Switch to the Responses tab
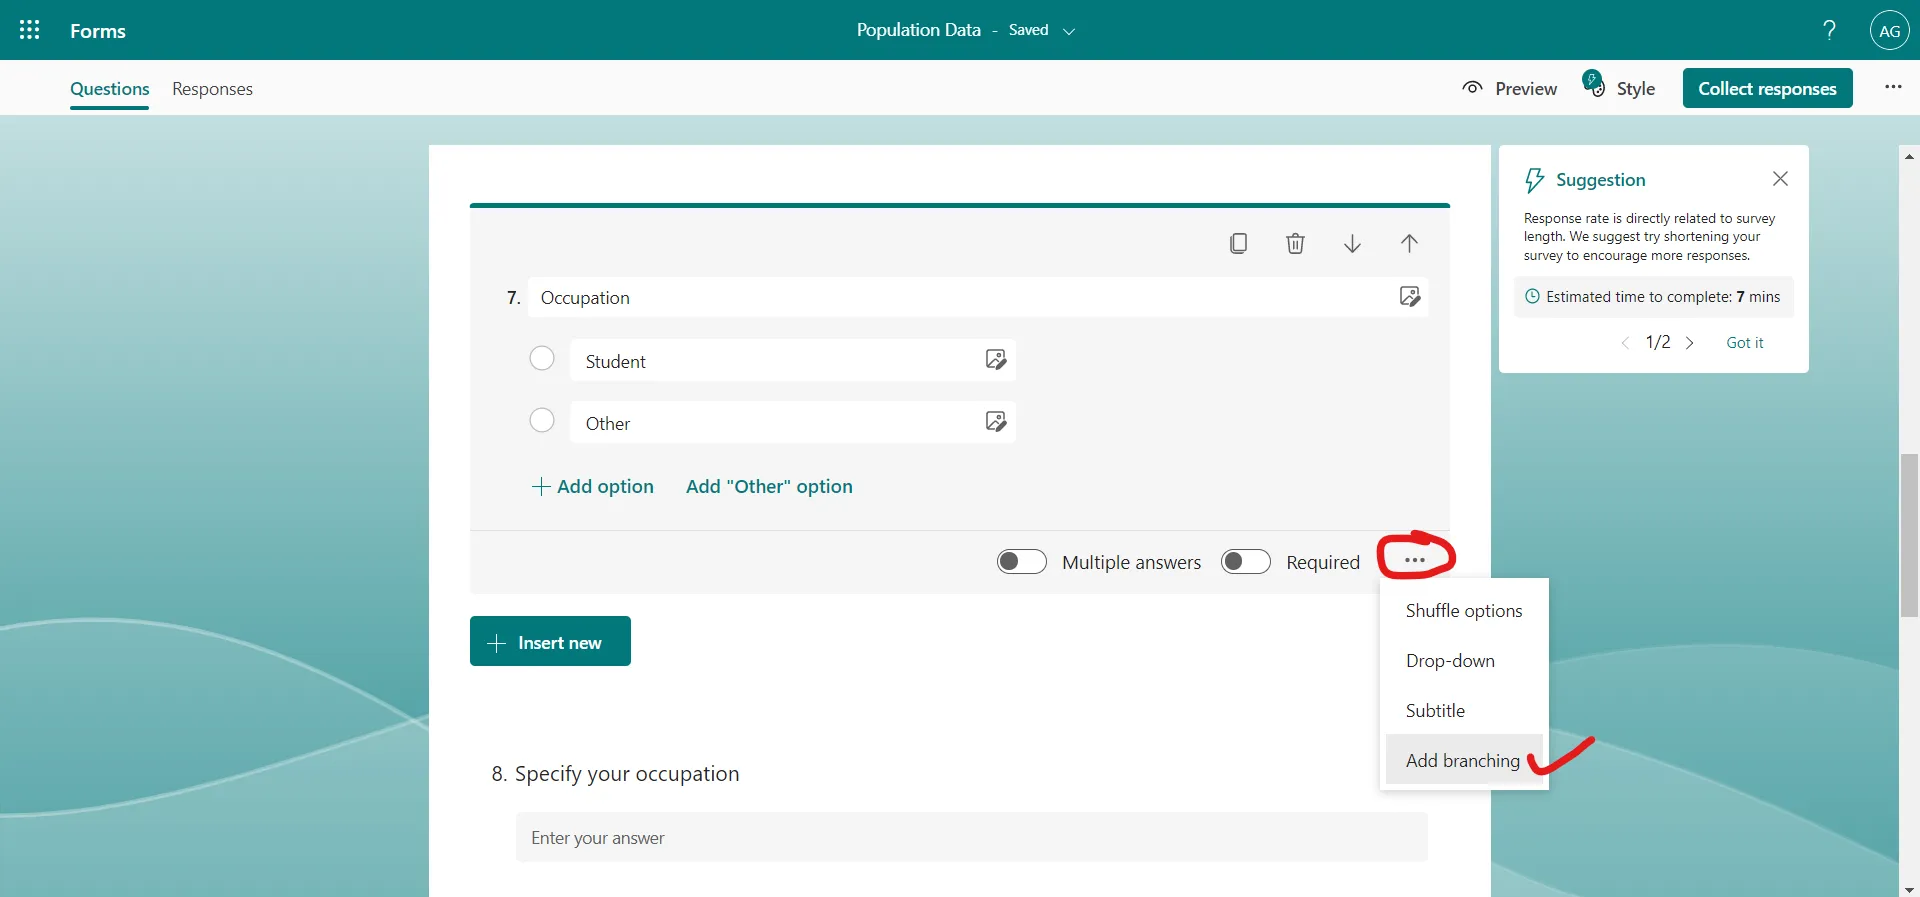 coord(212,89)
